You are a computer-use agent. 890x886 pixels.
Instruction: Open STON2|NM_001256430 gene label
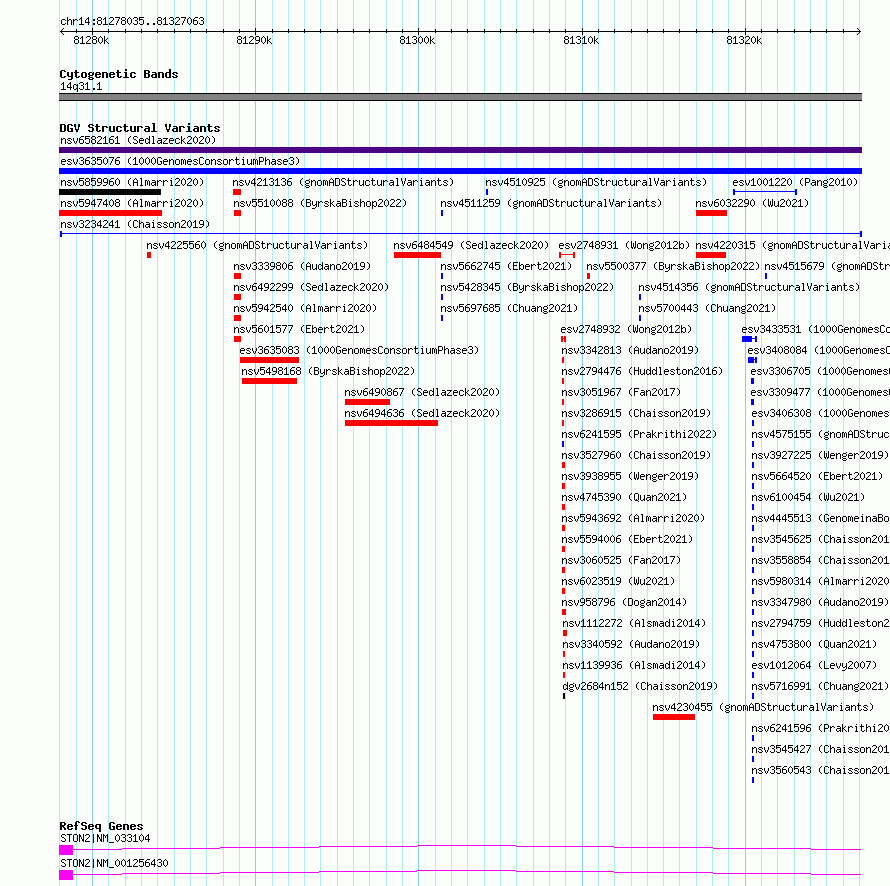point(114,863)
